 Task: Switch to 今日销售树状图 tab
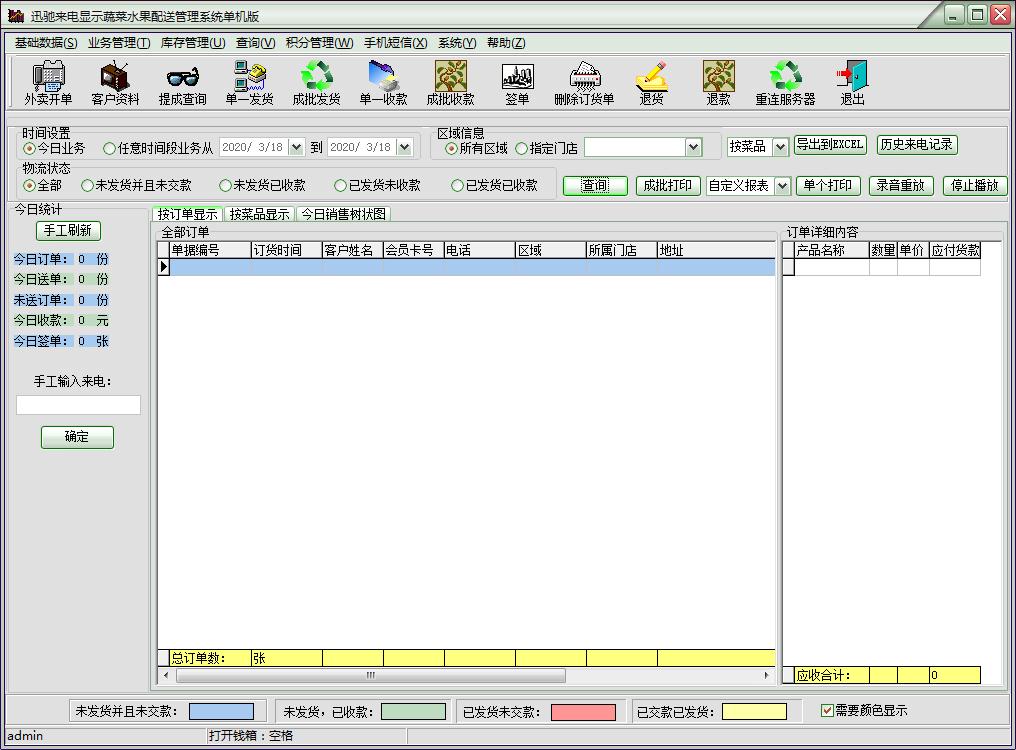[x=343, y=214]
